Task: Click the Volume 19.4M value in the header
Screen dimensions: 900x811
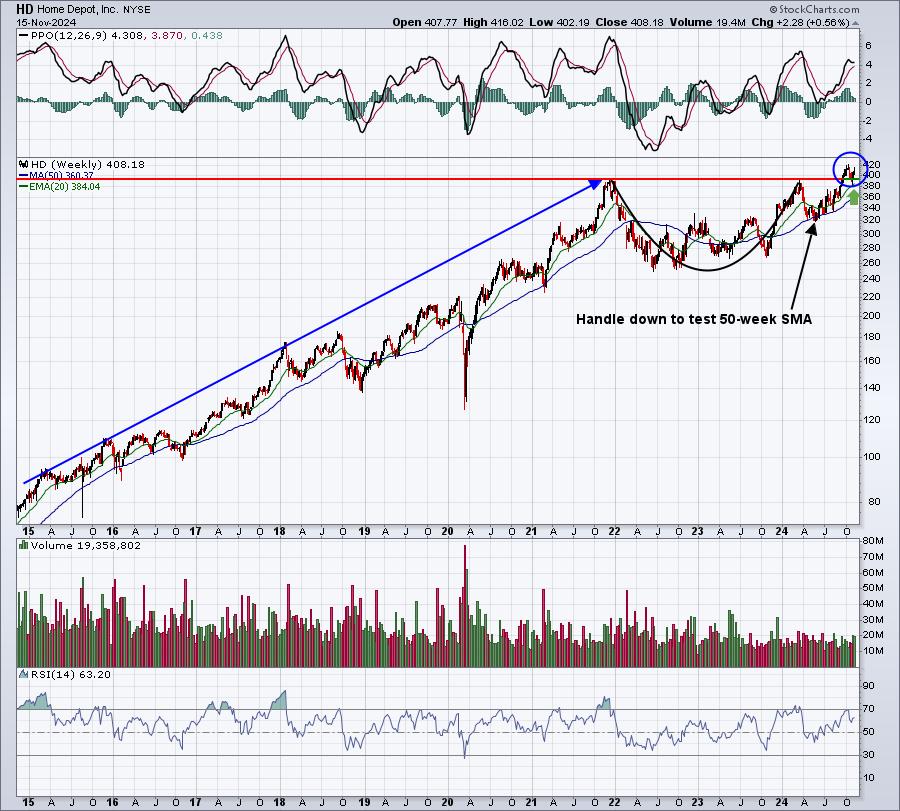Action: pyautogui.click(x=707, y=22)
